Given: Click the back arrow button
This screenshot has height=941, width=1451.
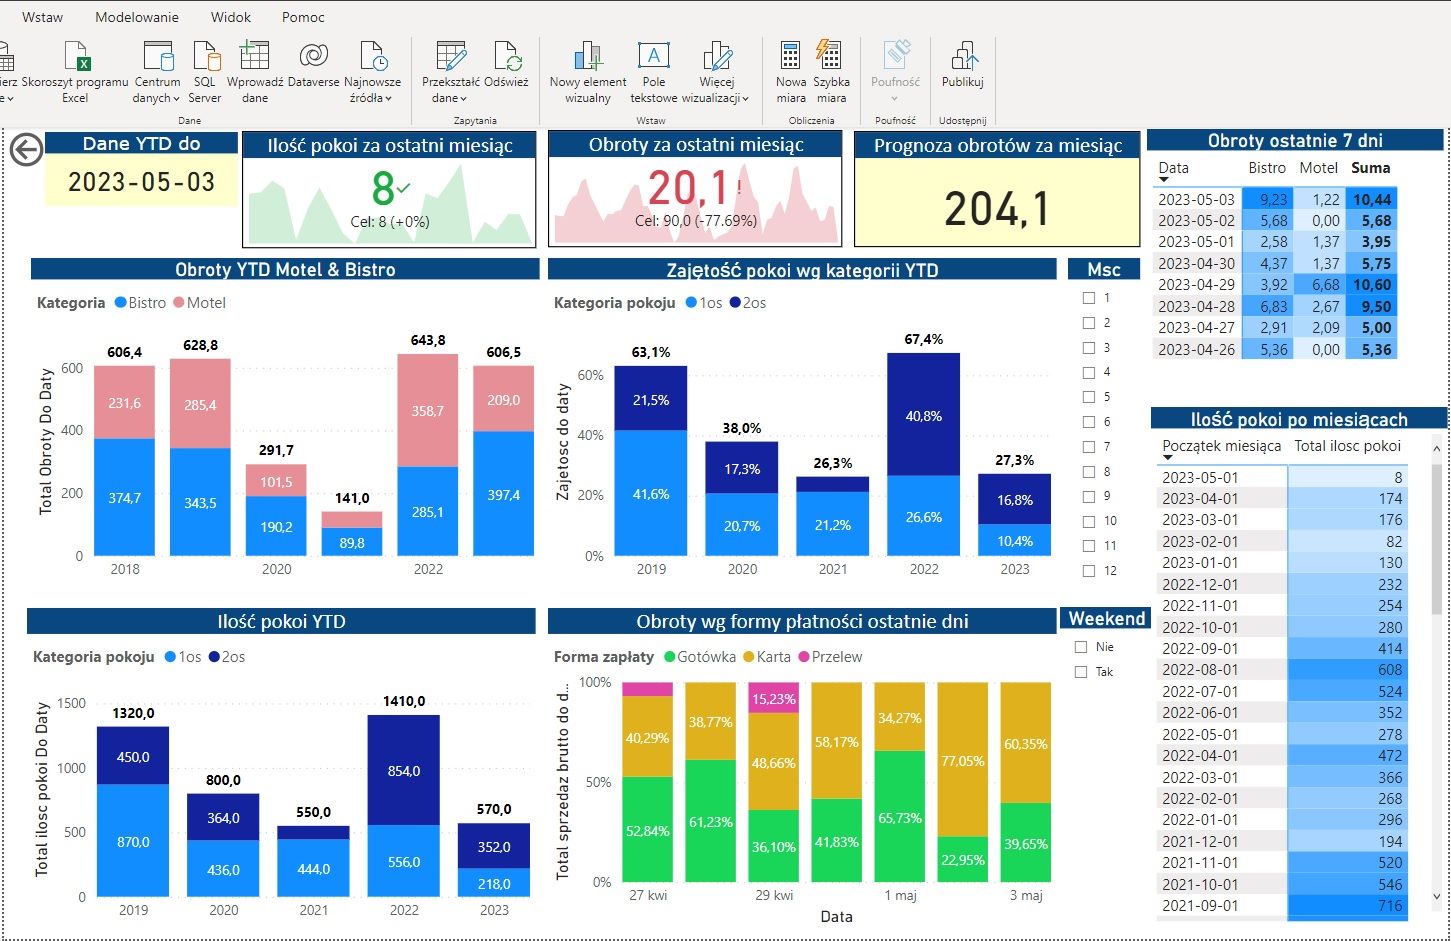Looking at the screenshot, I should coord(26,150).
